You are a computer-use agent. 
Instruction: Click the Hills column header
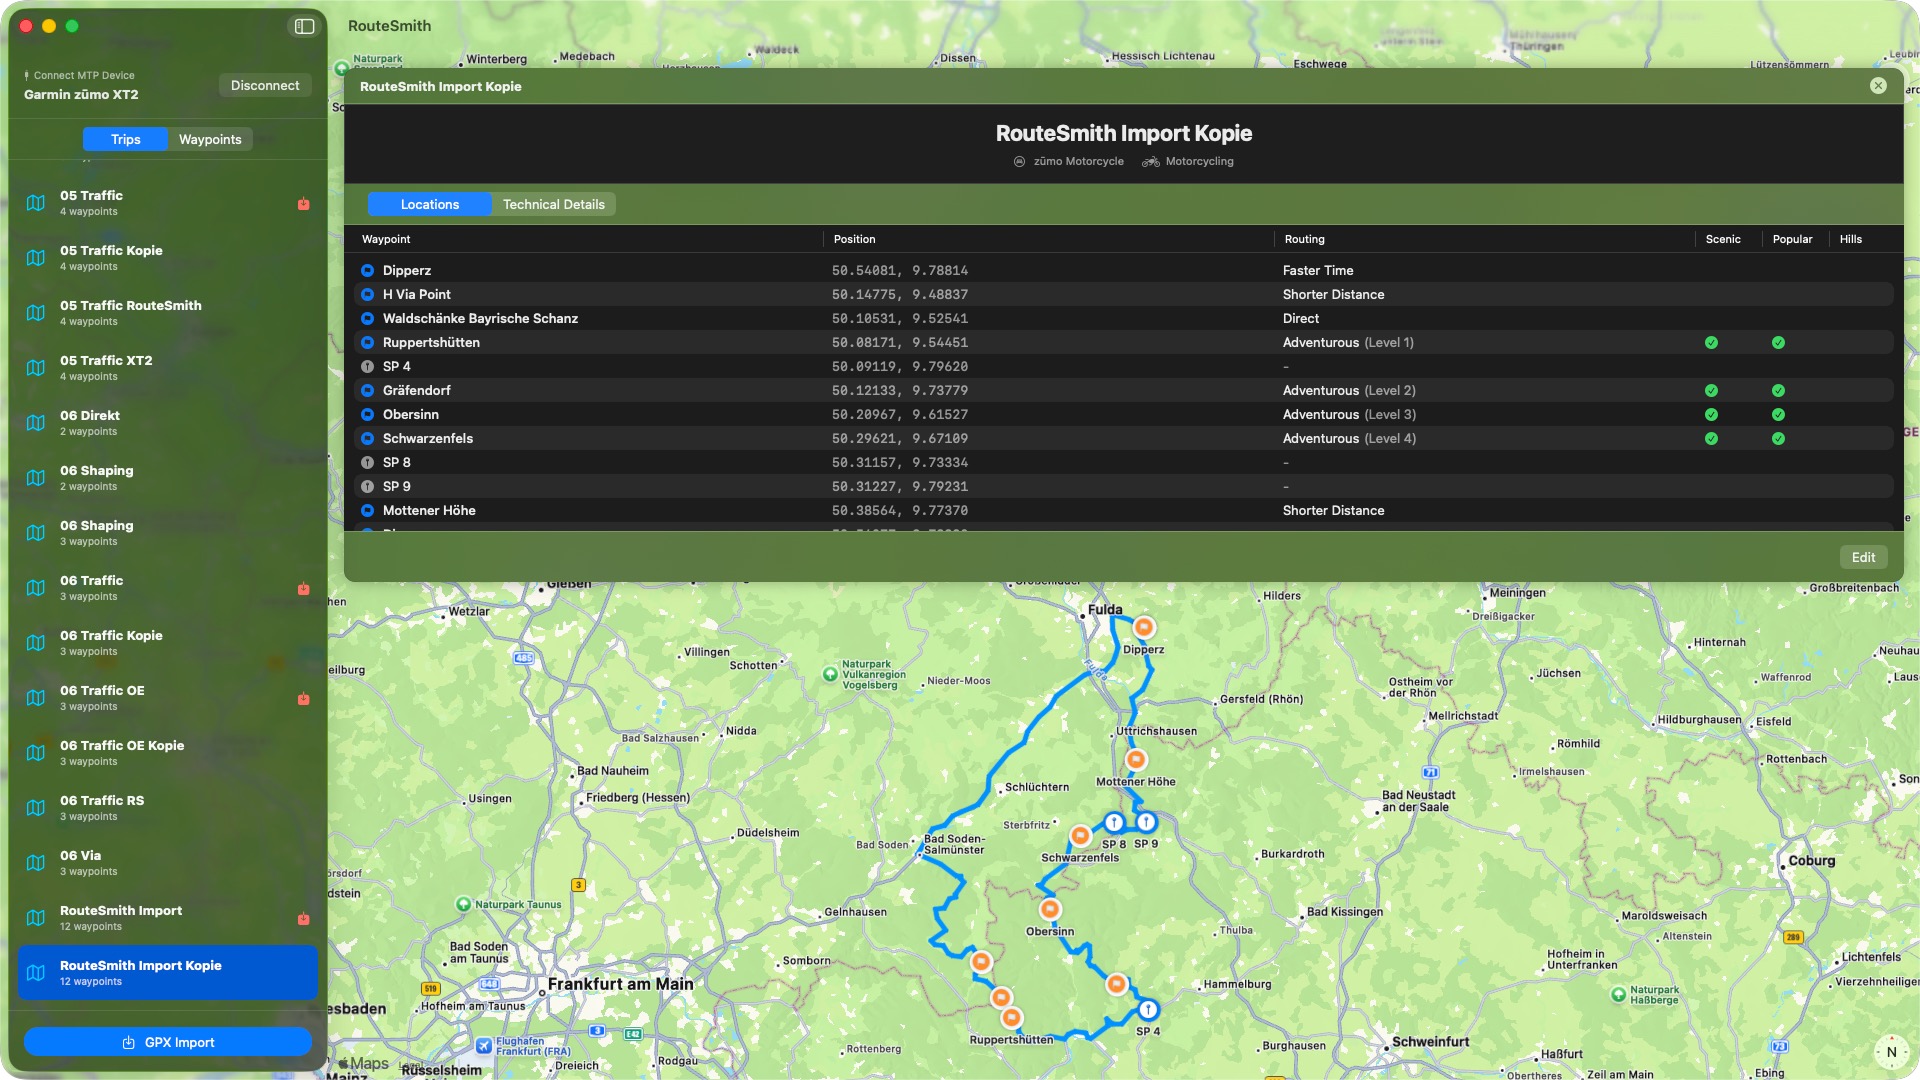[x=1850, y=239]
